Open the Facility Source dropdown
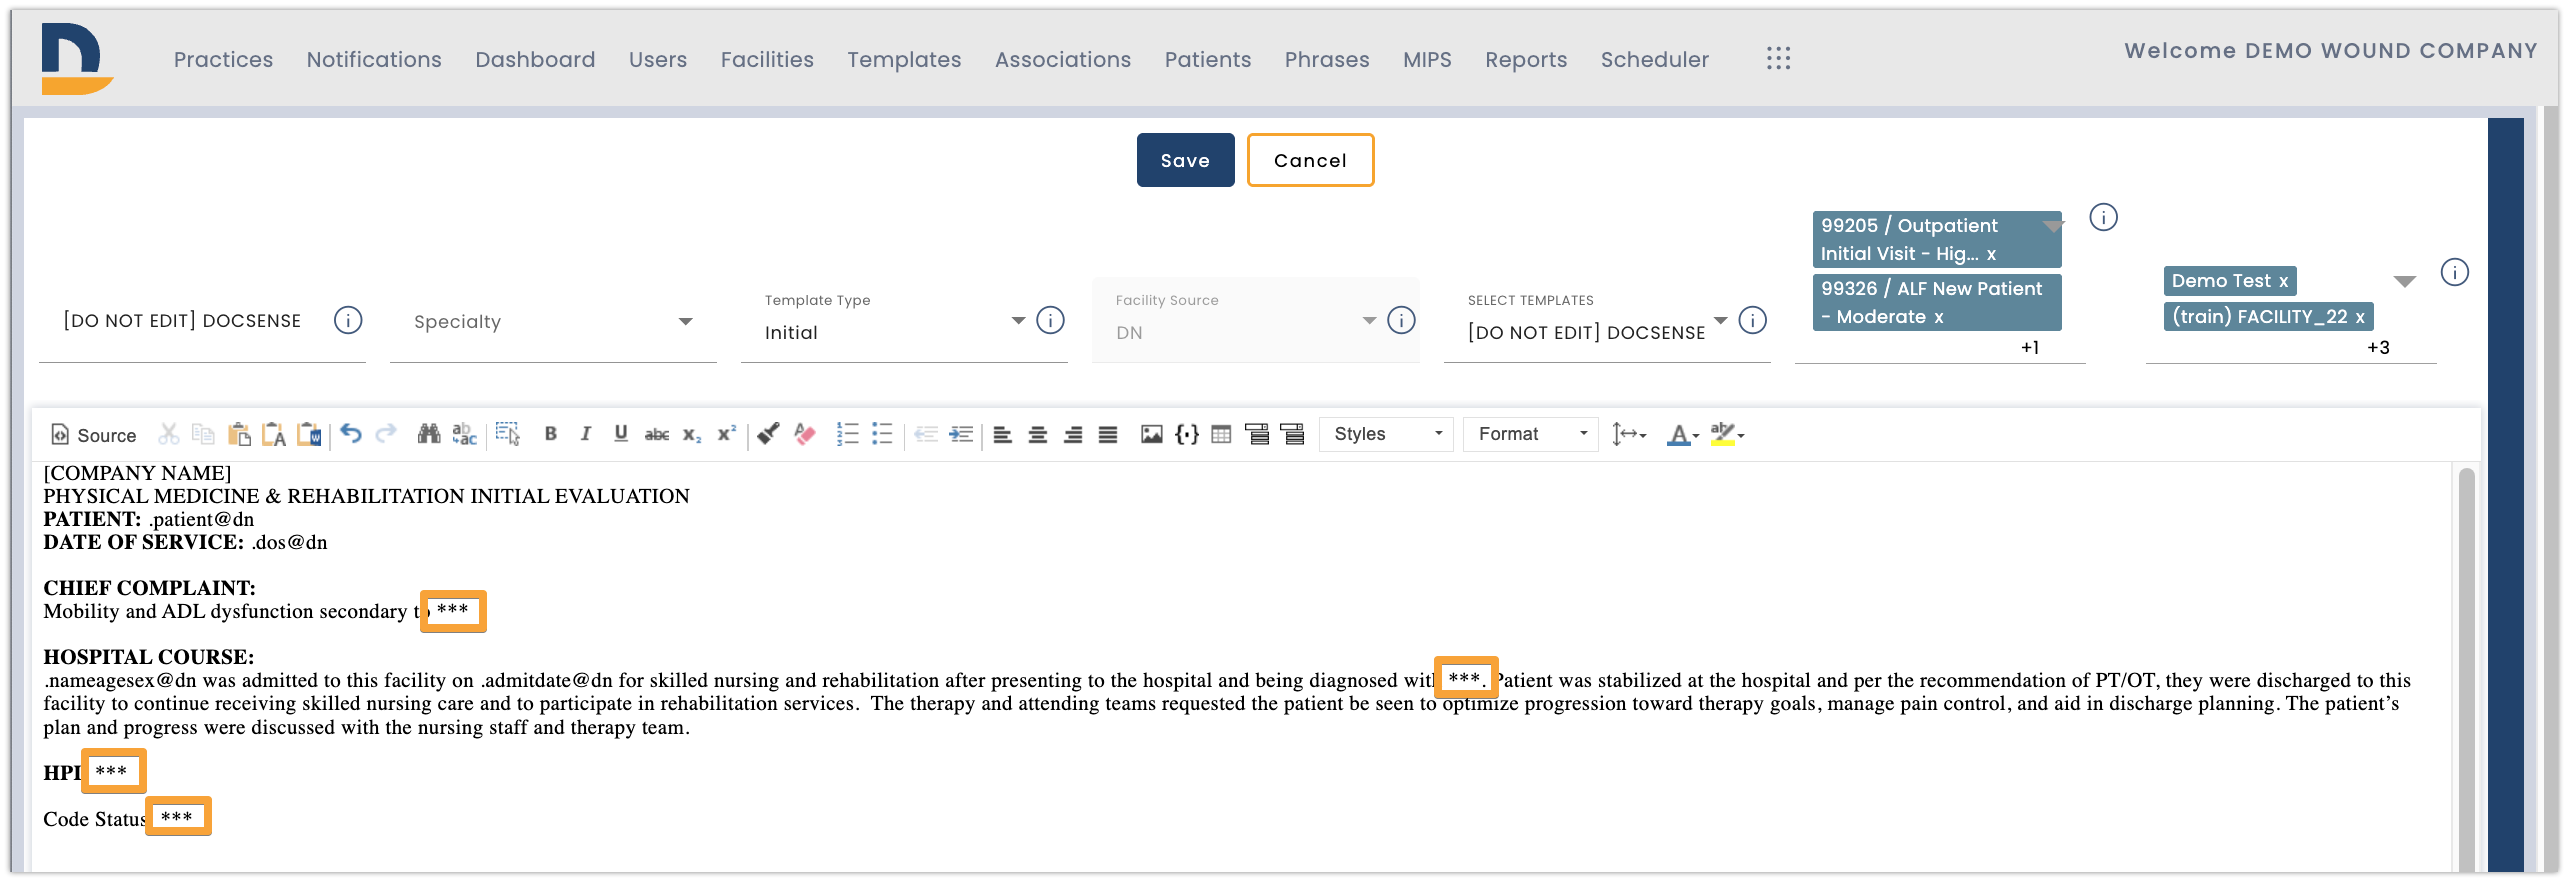The image size is (2568, 882). point(1369,321)
